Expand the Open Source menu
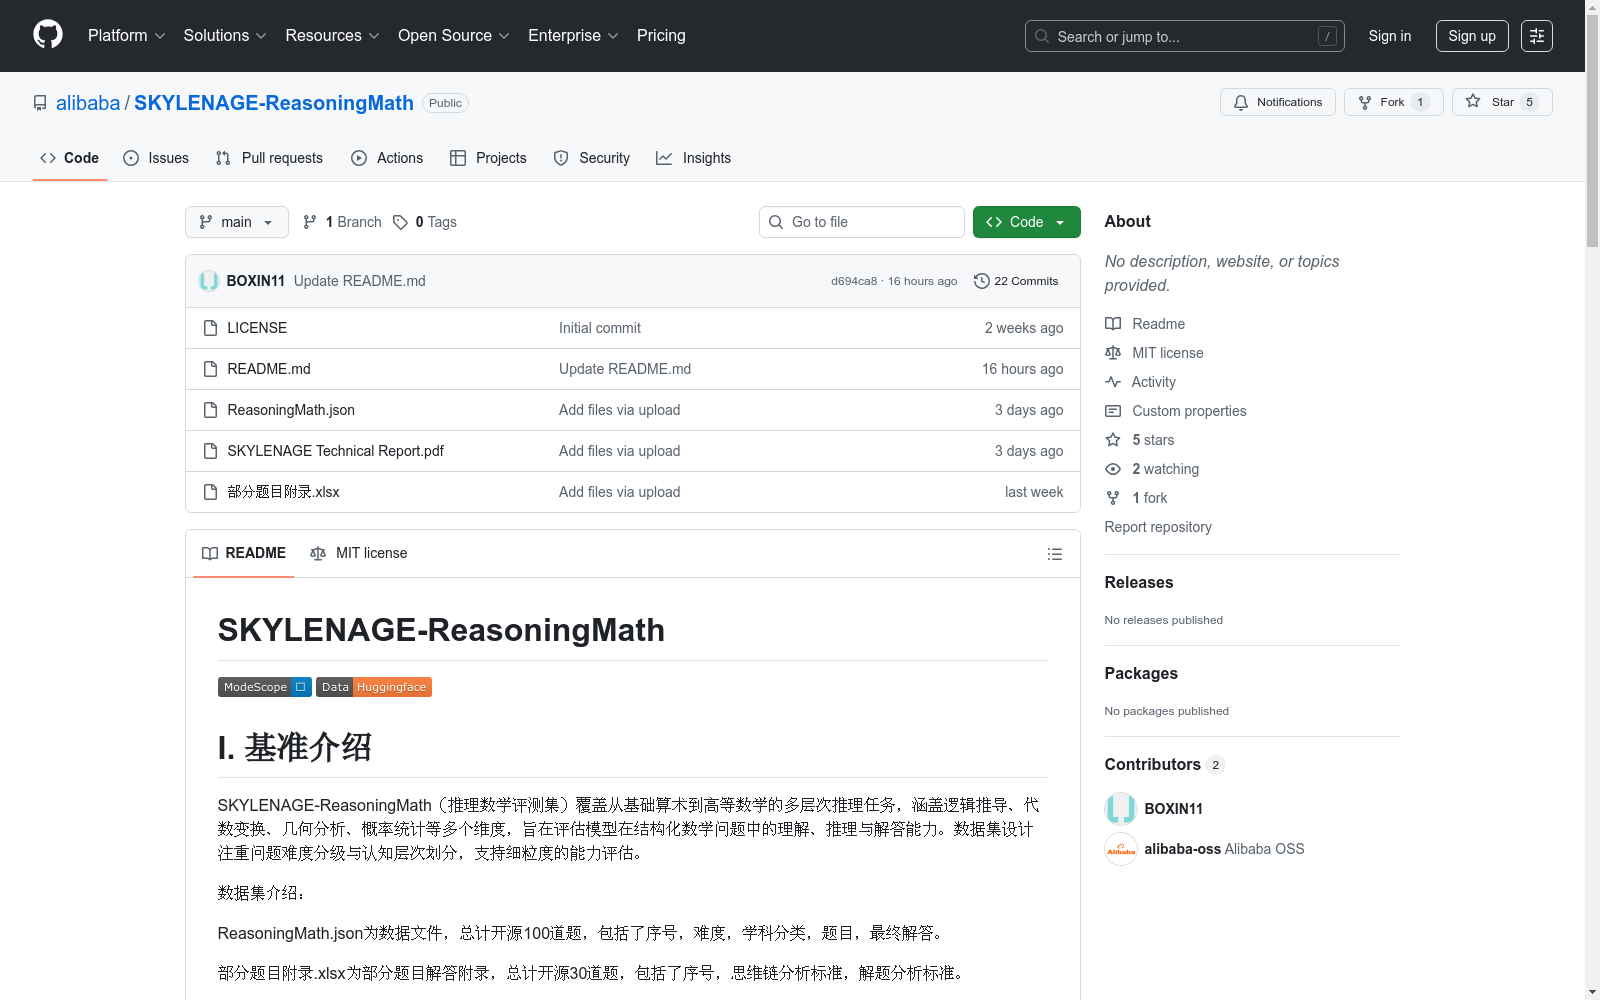Screen dimensions: 1600x1000 tap(454, 36)
